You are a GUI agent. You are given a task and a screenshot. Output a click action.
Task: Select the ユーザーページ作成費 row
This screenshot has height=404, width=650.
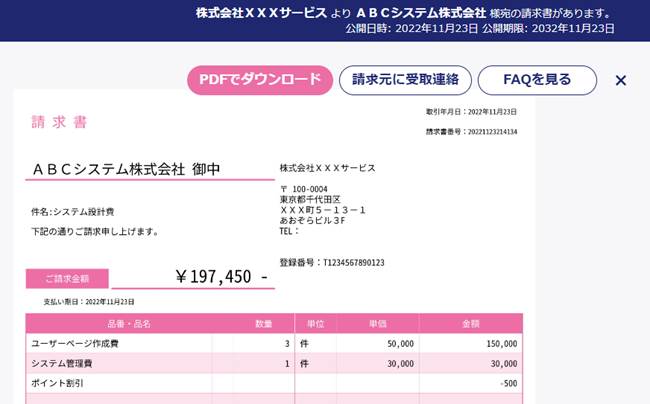click(x=274, y=344)
